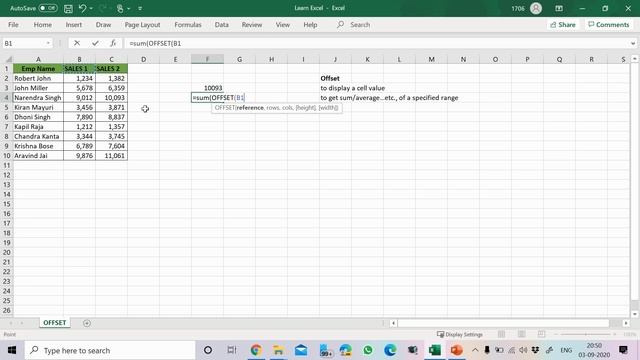Click the Redo arrow icon
The image size is (640, 360).
[x=102, y=8]
